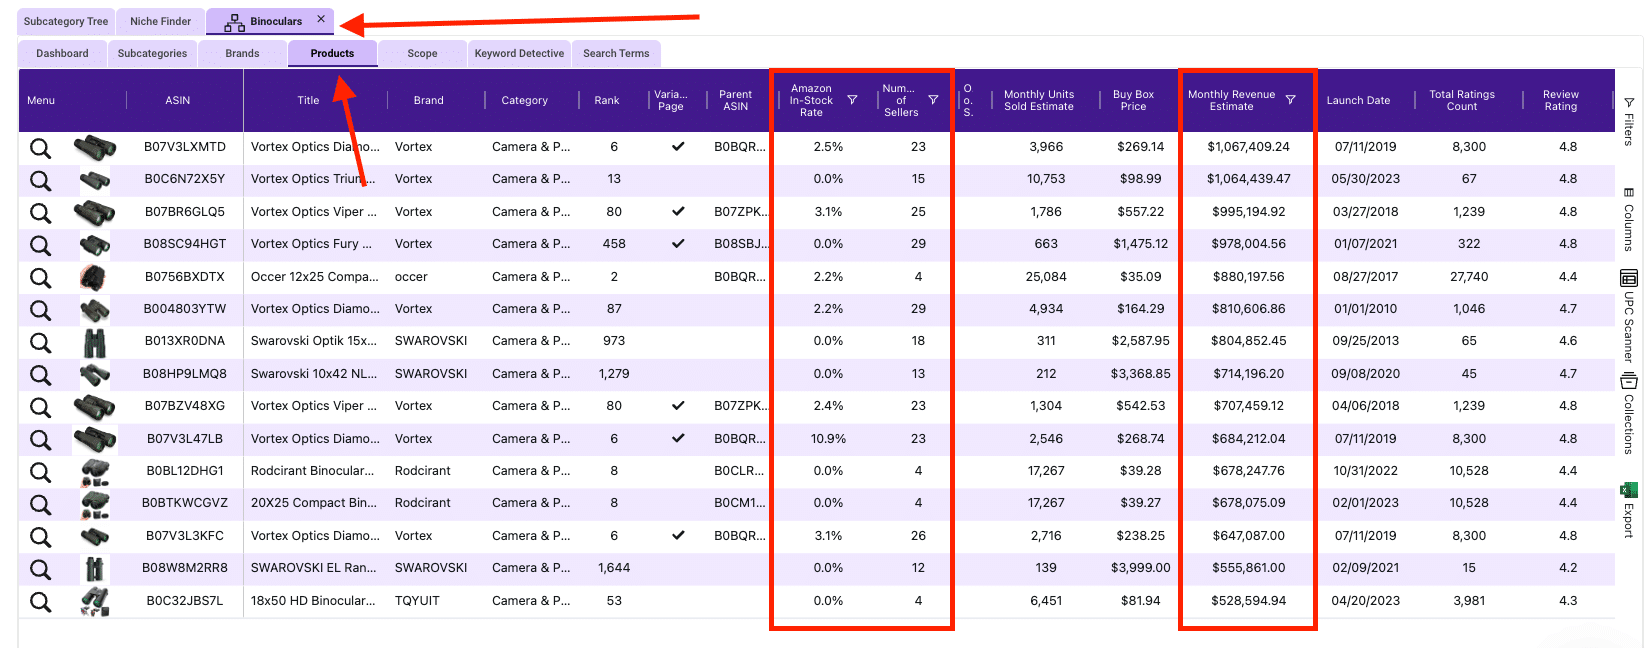
Task: Open magnifier for ASIN B07V3L47LB row
Action: tap(40, 440)
